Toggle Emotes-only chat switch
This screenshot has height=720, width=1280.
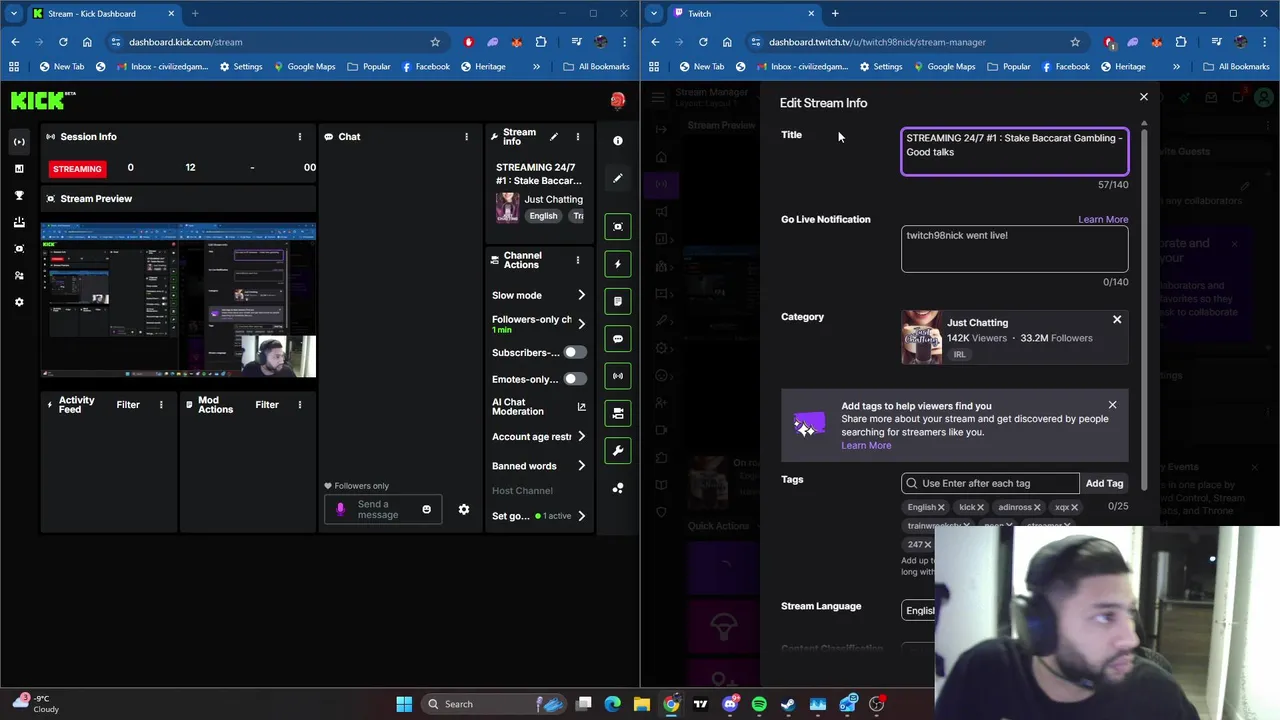pyautogui.click(x=575, y=379)
